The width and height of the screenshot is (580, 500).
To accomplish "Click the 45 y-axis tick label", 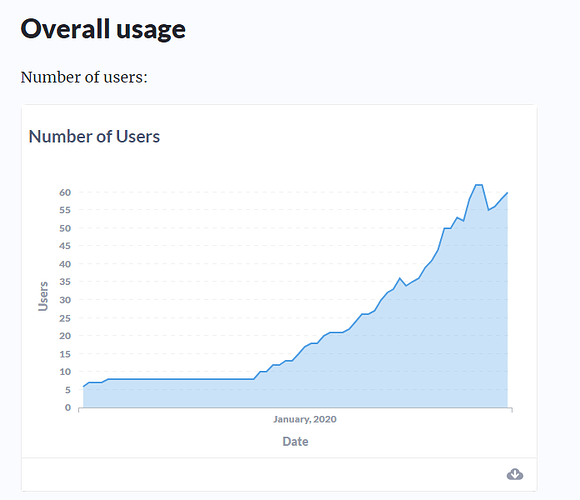I will (x=65, y=246).
